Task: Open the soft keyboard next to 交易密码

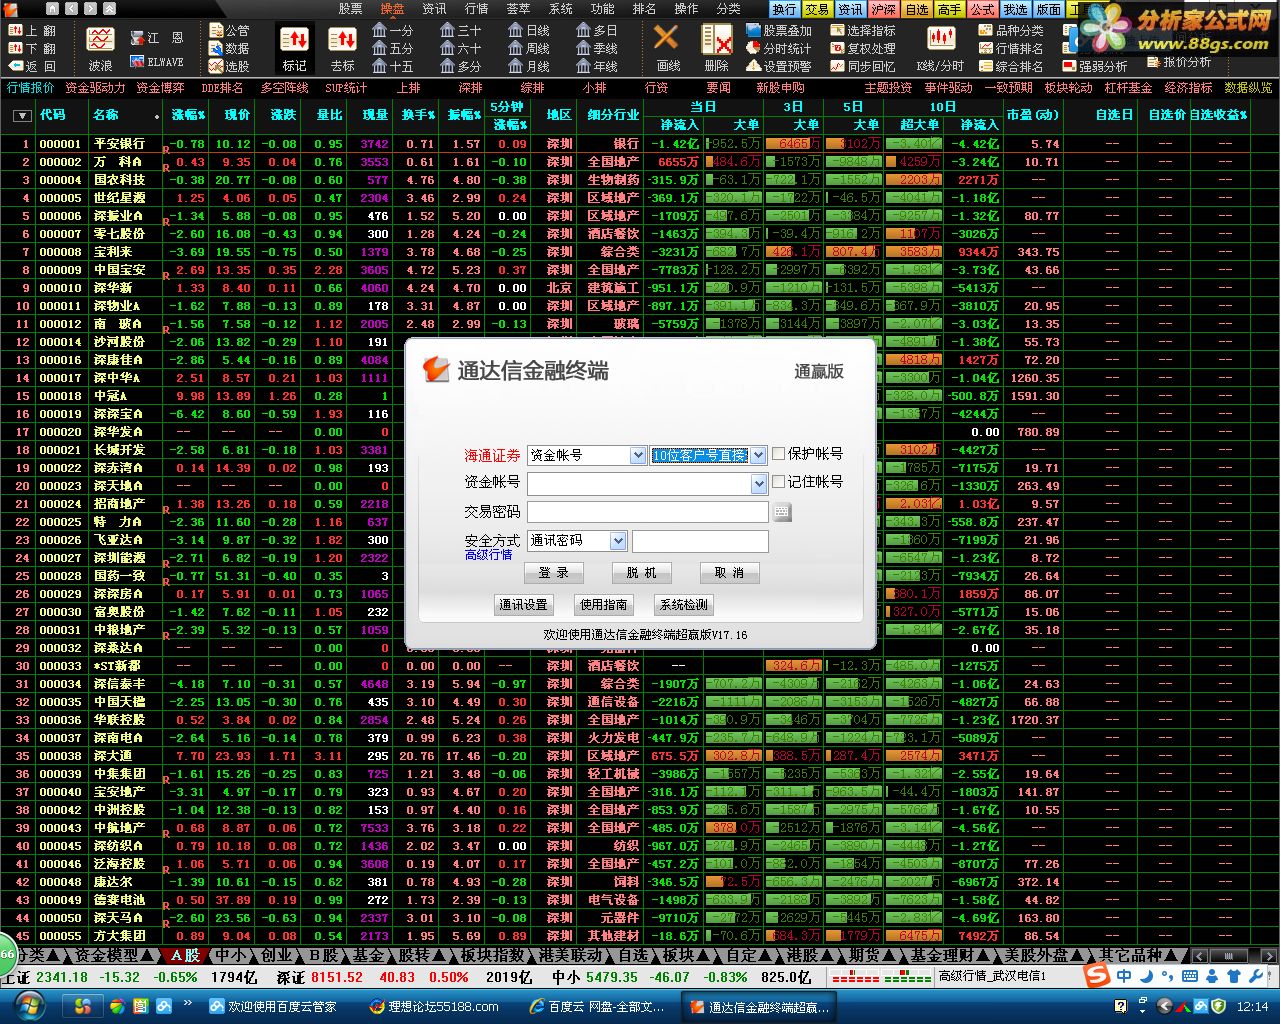Action: 782,512
